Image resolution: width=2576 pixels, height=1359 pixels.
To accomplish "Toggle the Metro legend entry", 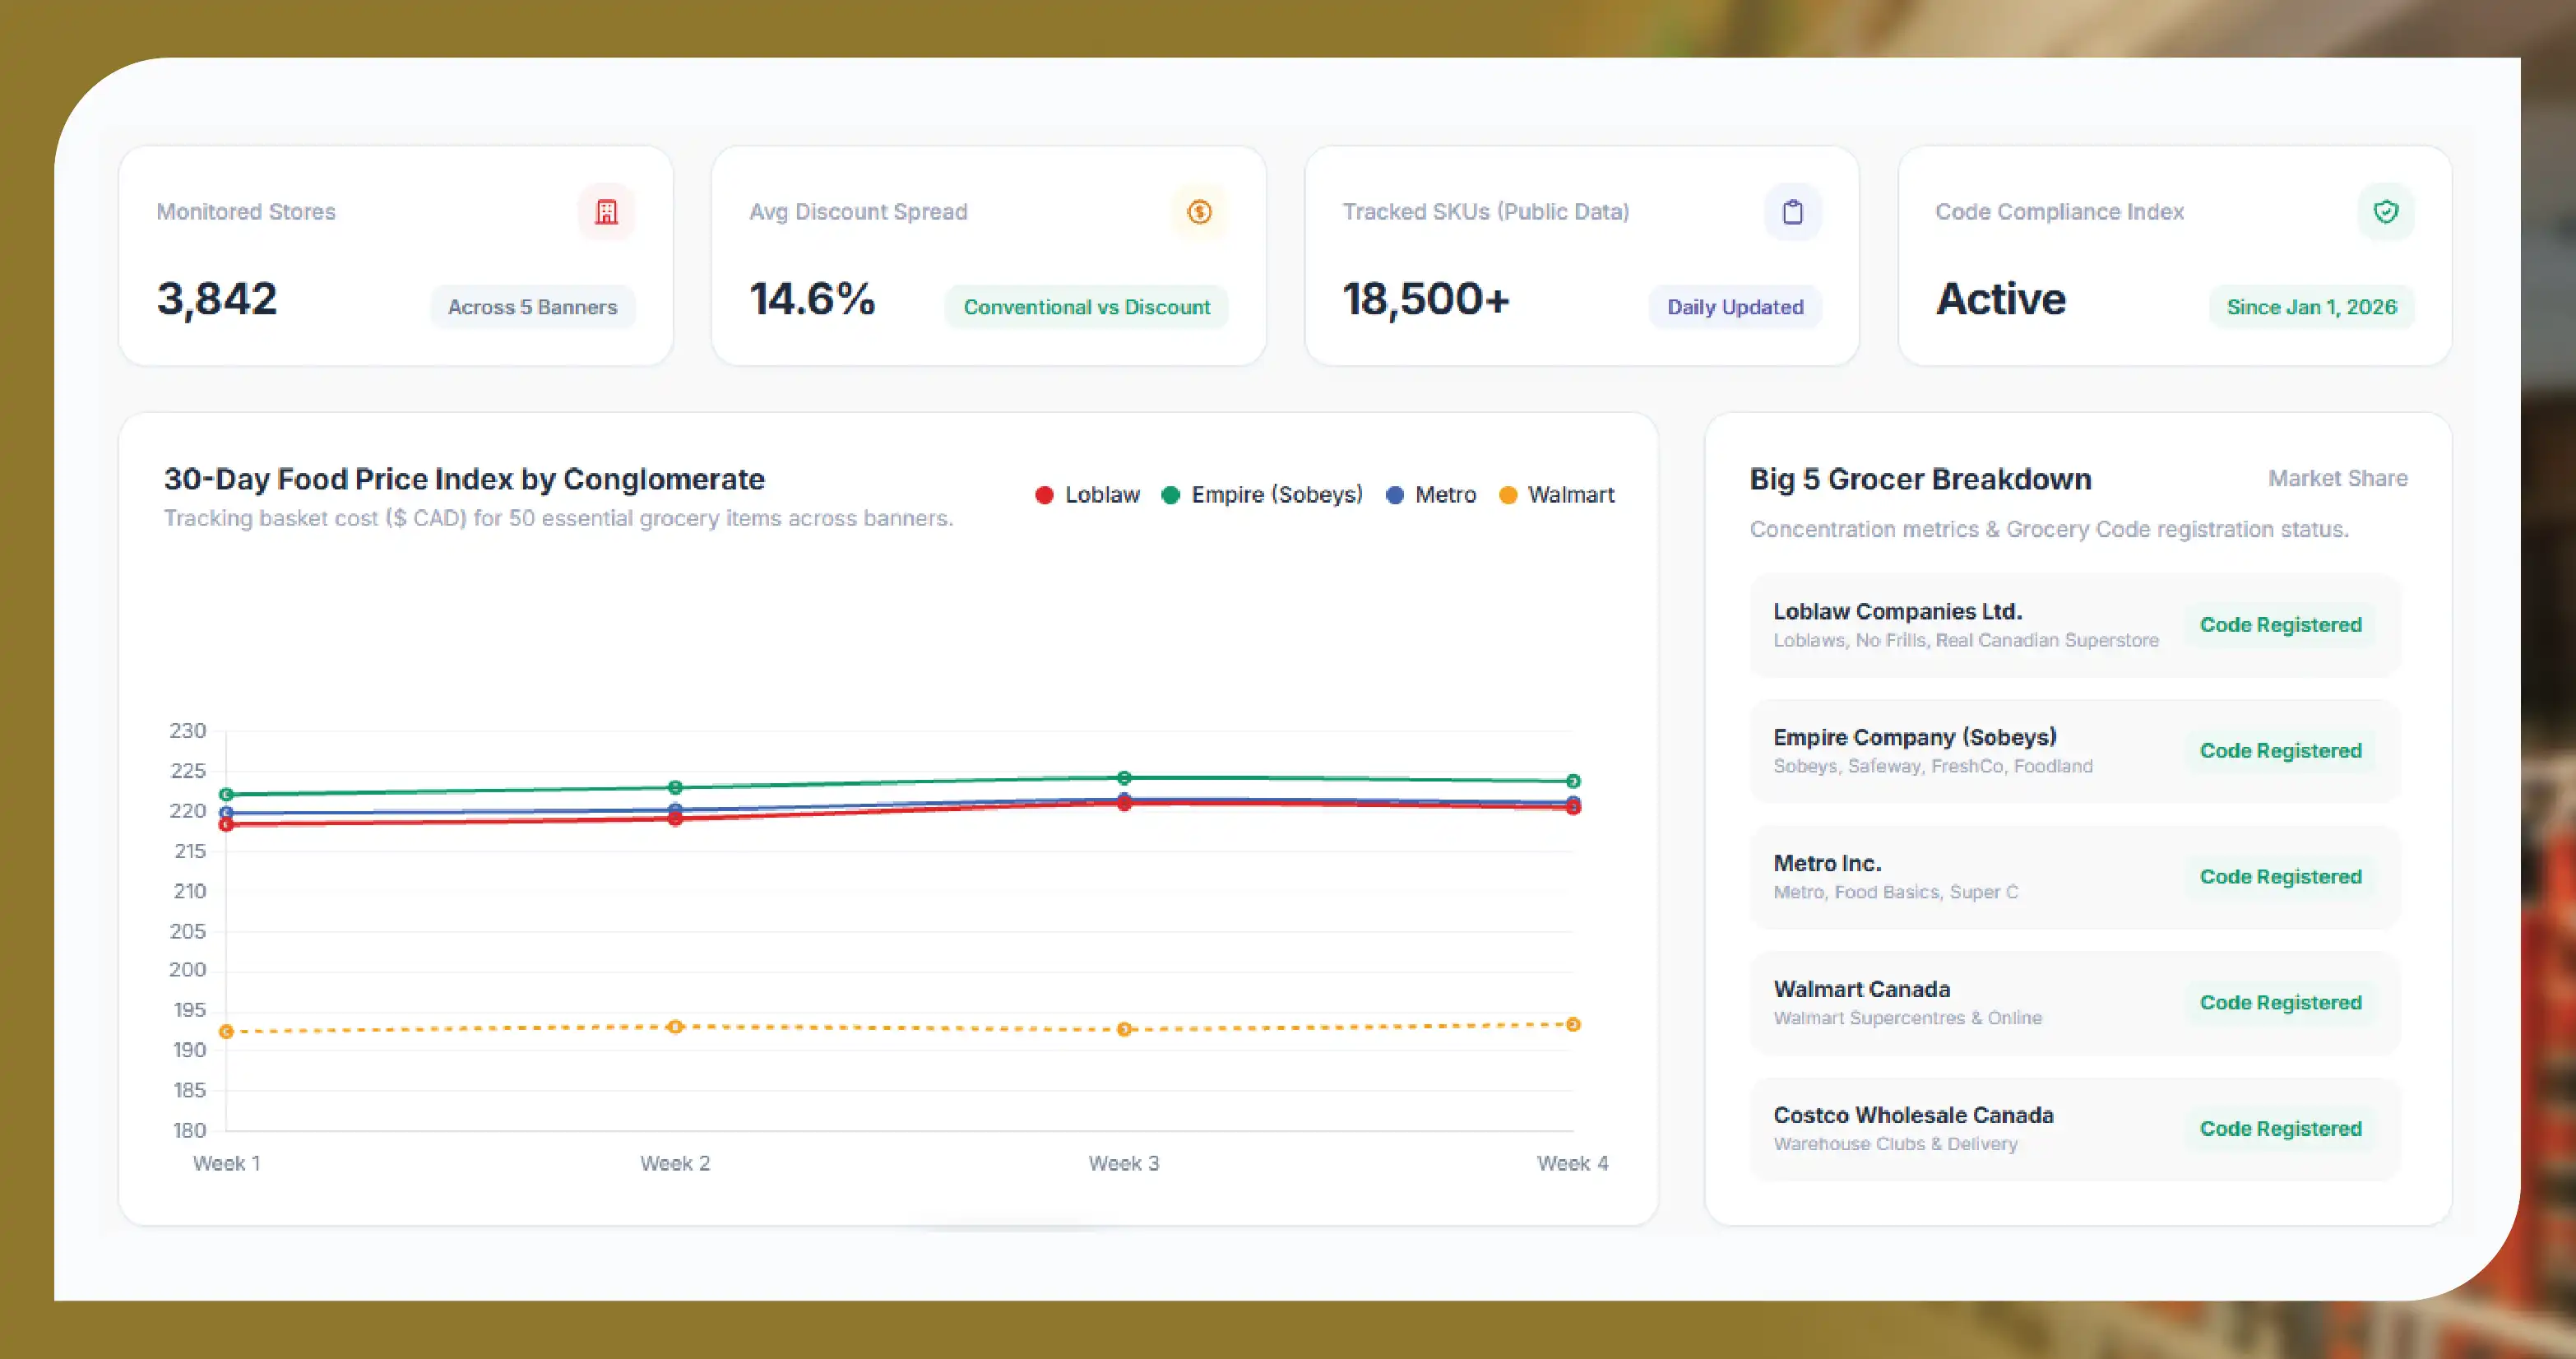I will point(1431,495).
